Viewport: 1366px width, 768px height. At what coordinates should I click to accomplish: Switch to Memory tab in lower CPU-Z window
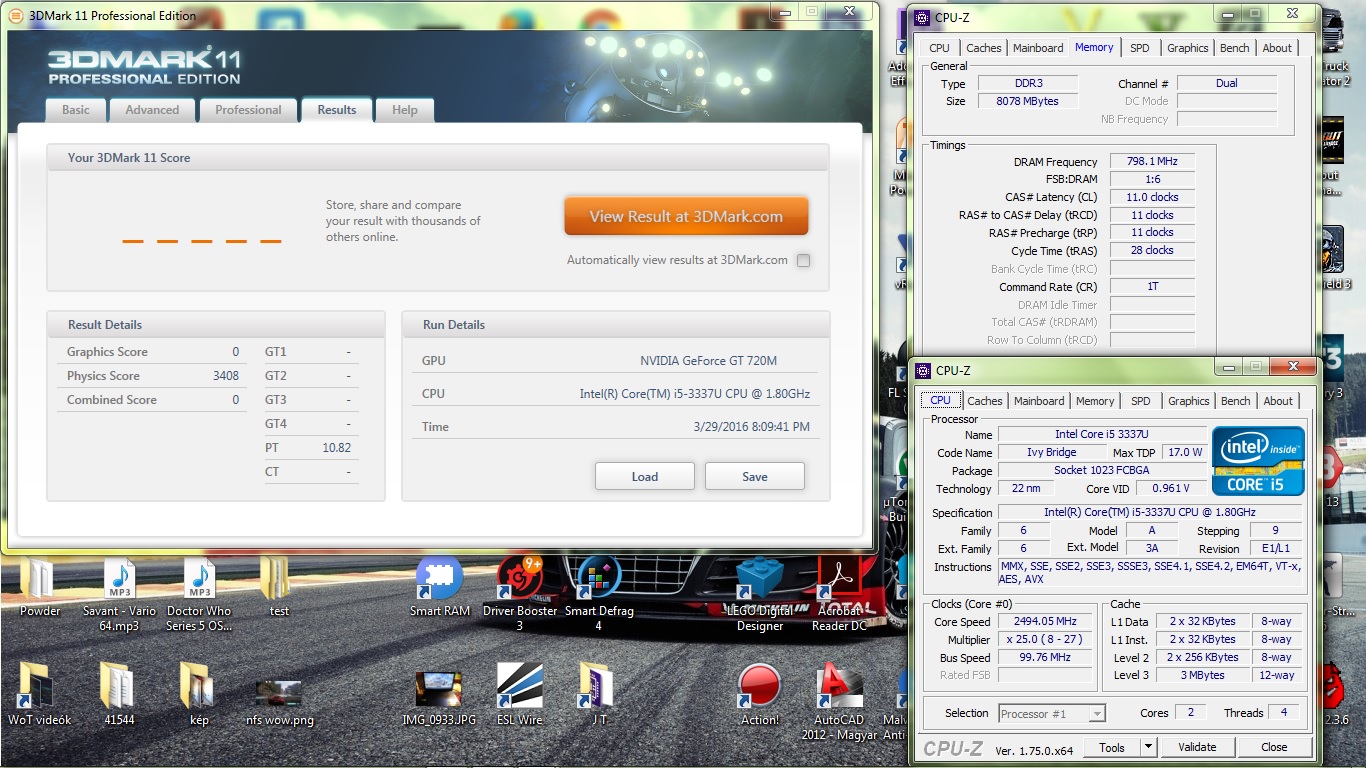pyautogui.click(x=1095, y=401)
